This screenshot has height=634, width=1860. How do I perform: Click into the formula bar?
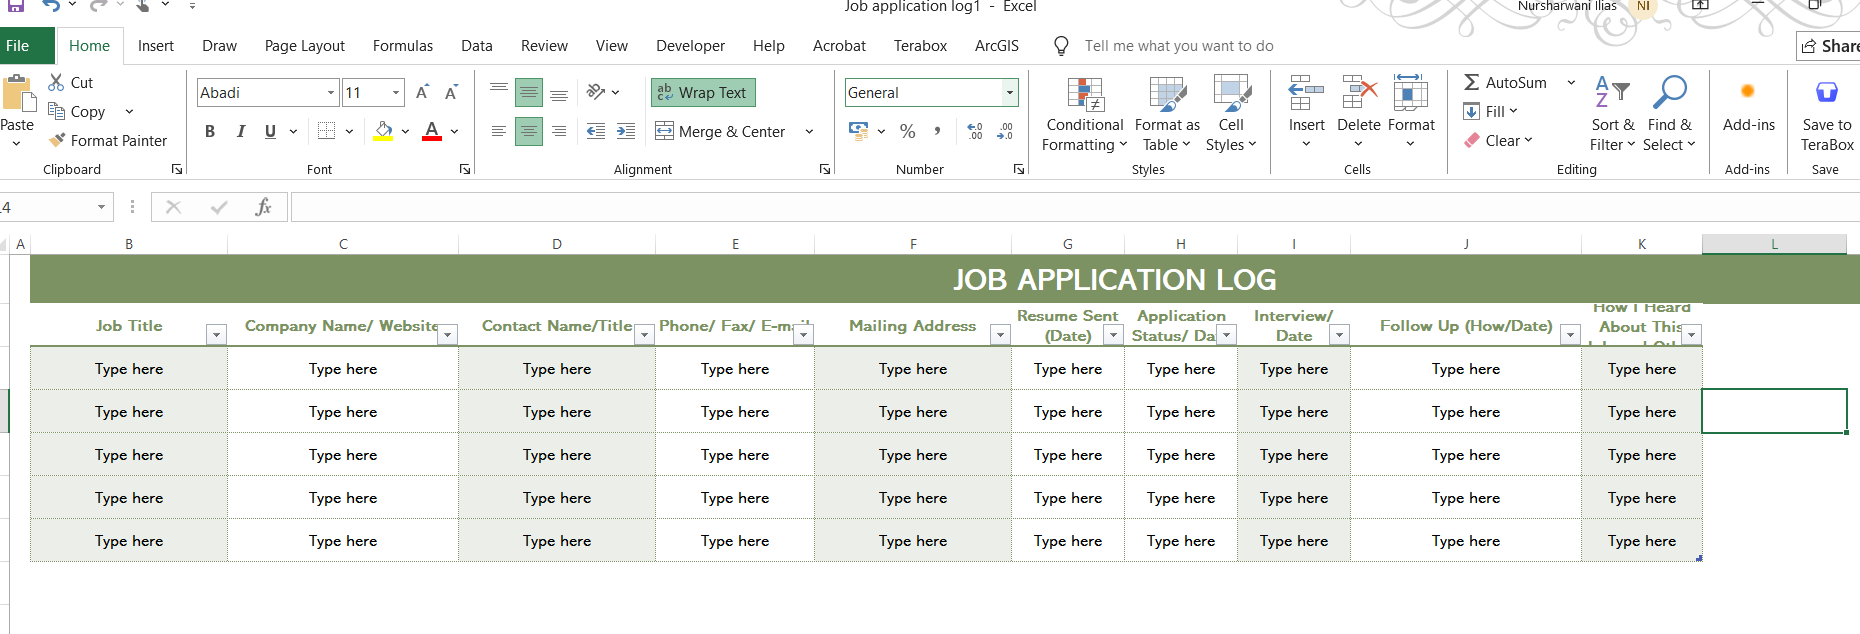[x=1075, y=207]
